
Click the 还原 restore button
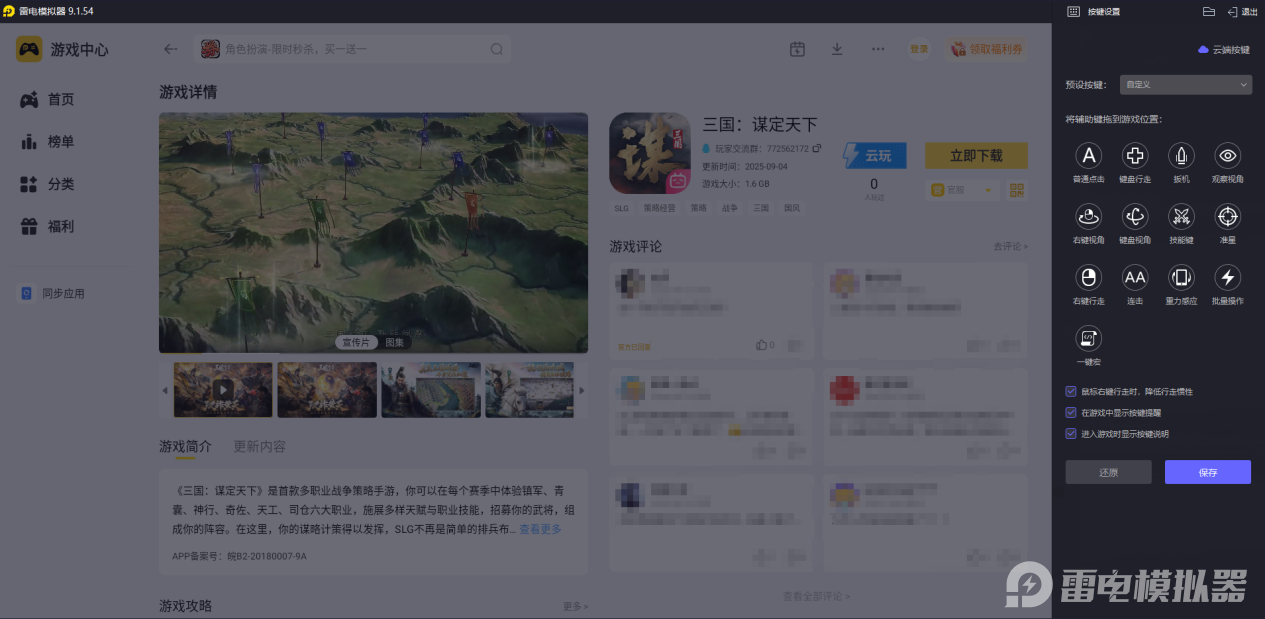[x=1108, y=472]
